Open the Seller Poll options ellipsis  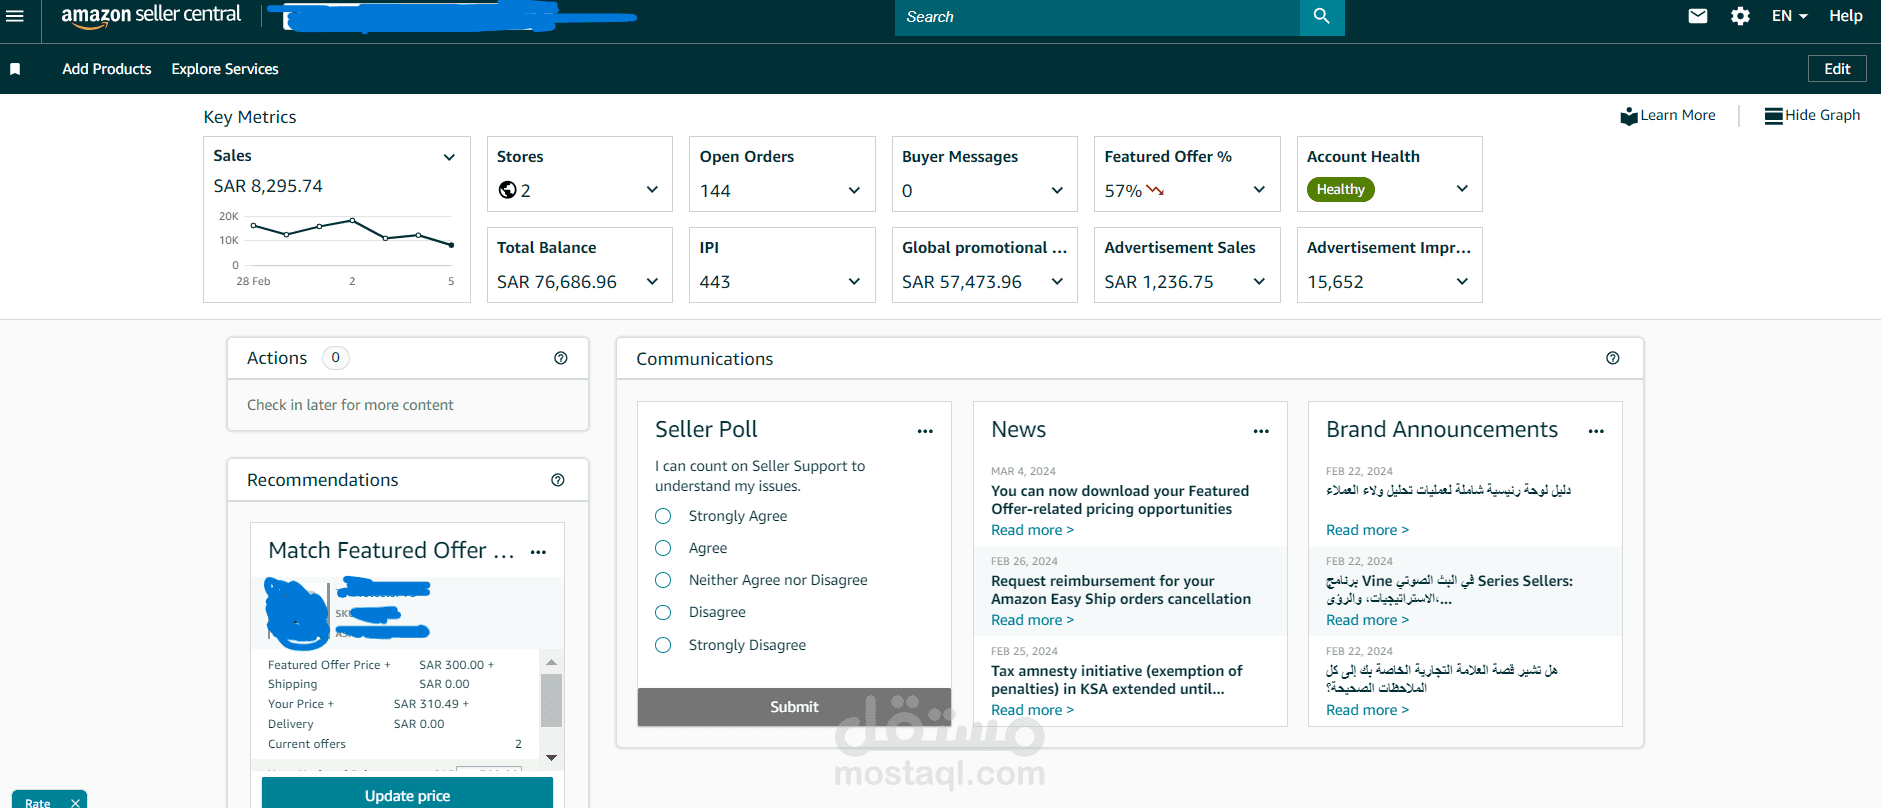pos(925,431)
